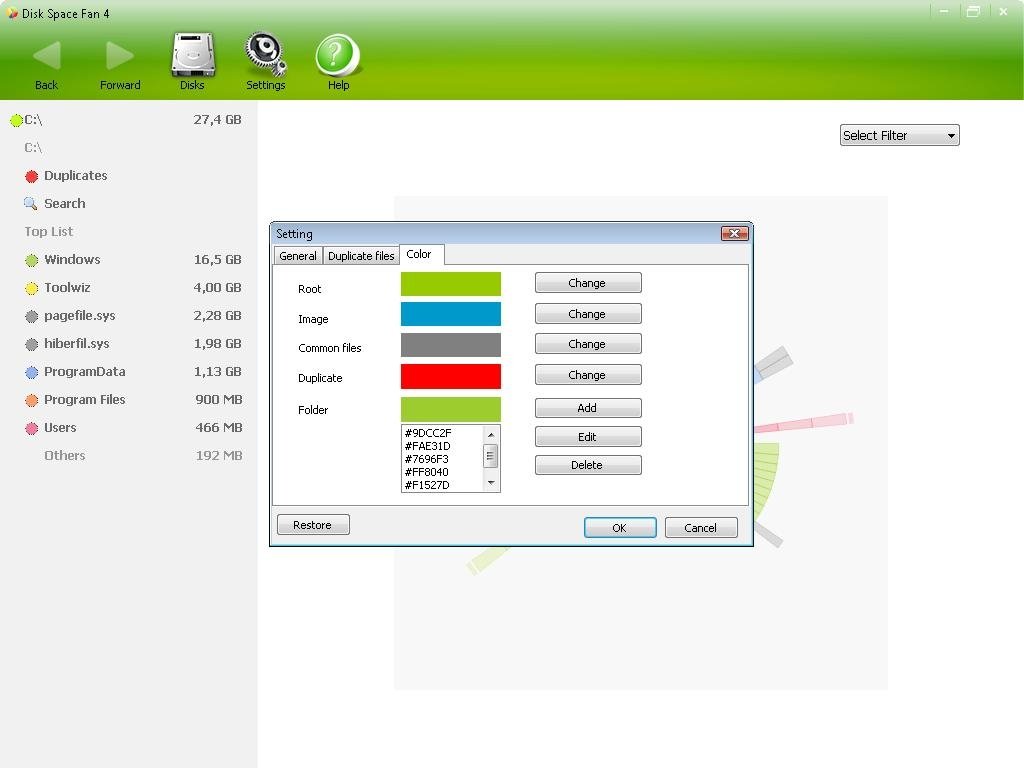
Task: Change the Common files color
Action: click(x=588, y=344)
